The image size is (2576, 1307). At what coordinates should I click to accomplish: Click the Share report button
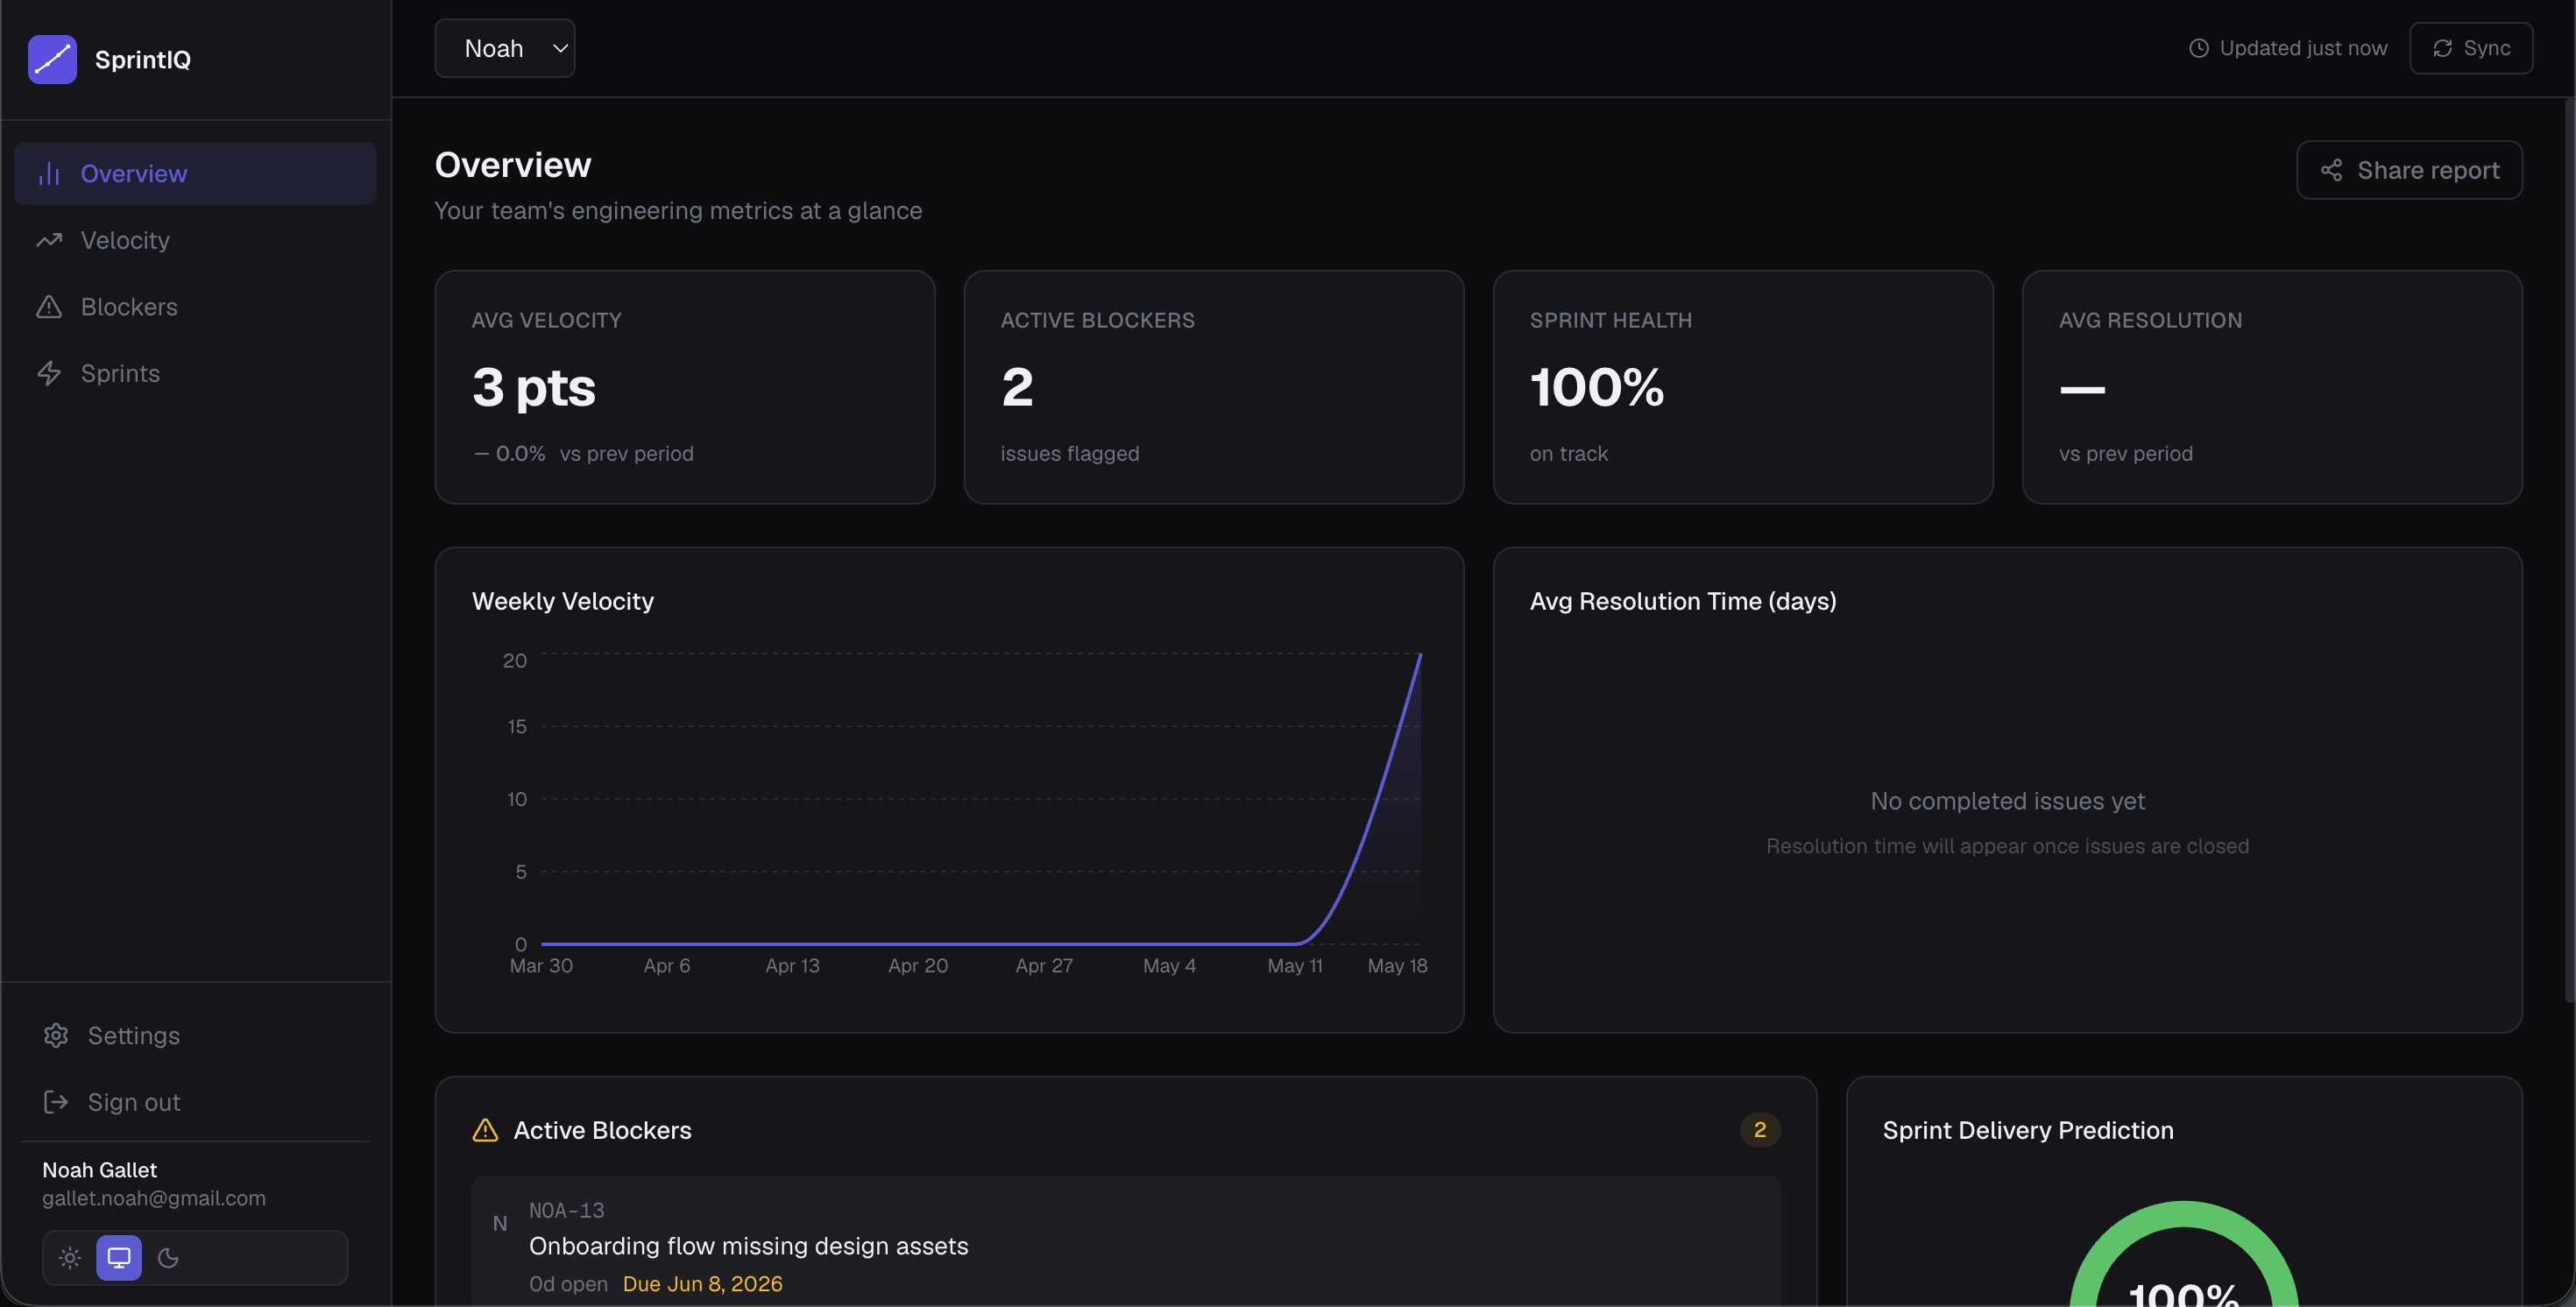click(2409, 170)
